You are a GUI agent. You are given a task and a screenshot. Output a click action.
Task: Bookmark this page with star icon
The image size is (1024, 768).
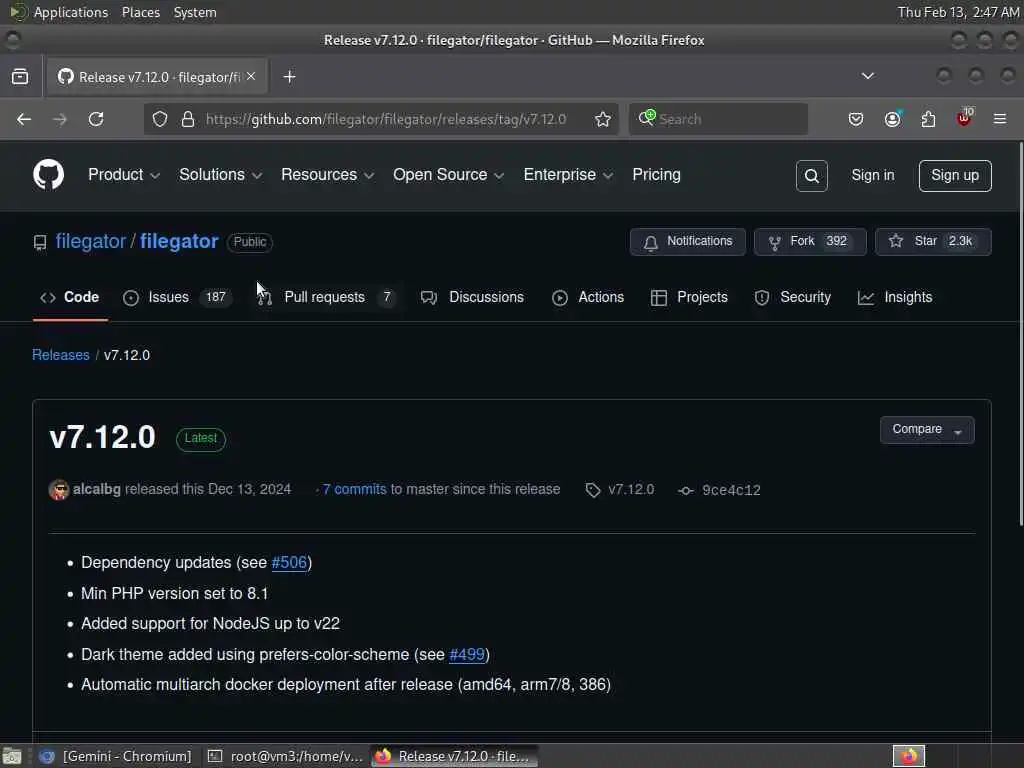pyautogui.click(x=602, y=119)
